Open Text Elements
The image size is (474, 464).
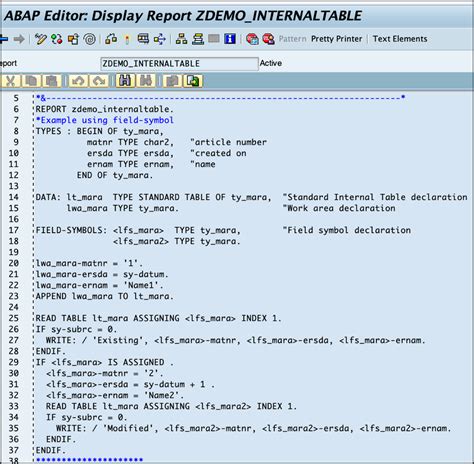coord(400,39)
